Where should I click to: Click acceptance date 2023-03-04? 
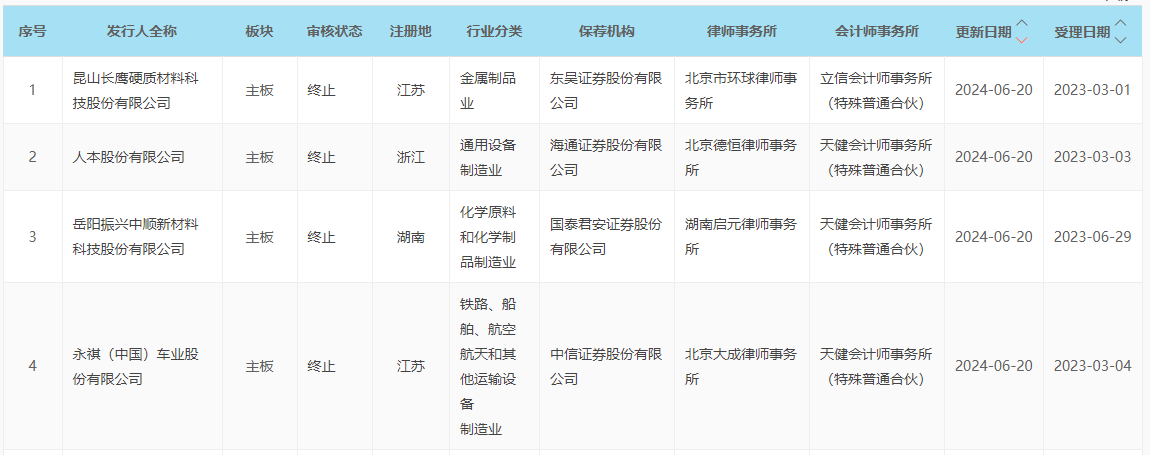(1092, 366)
